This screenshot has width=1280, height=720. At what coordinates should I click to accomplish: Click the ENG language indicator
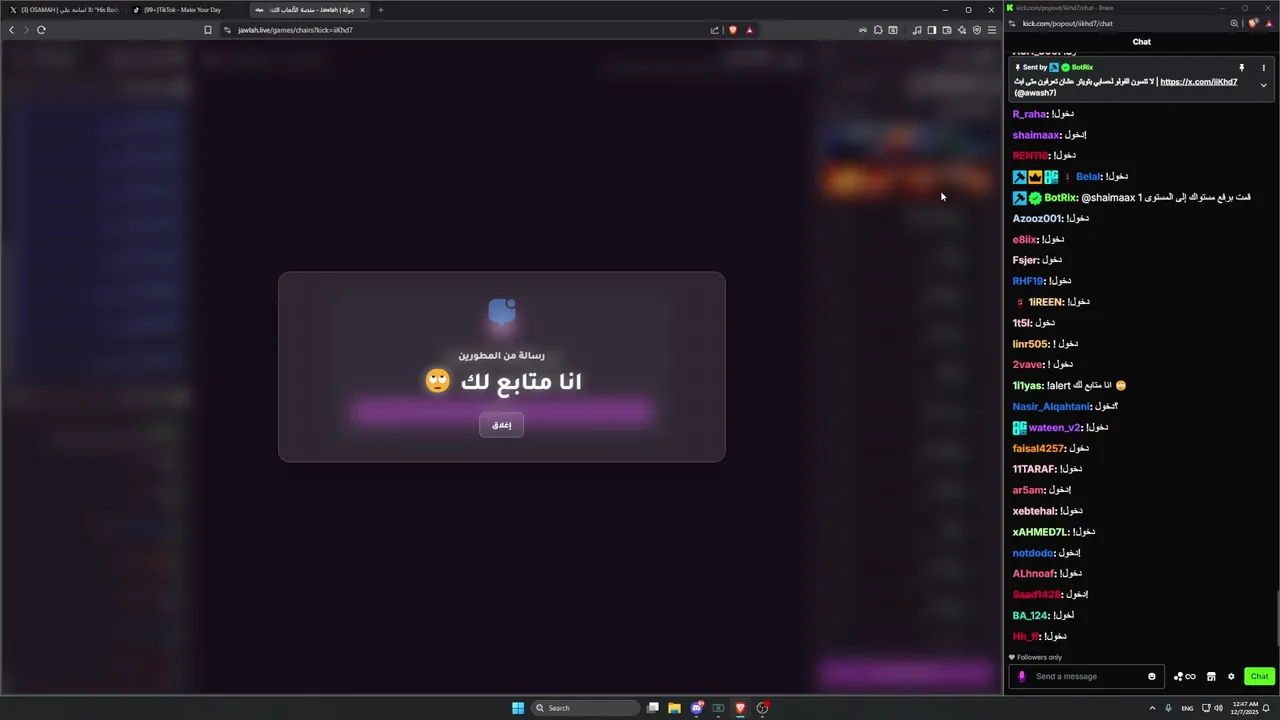point(1187,708)
